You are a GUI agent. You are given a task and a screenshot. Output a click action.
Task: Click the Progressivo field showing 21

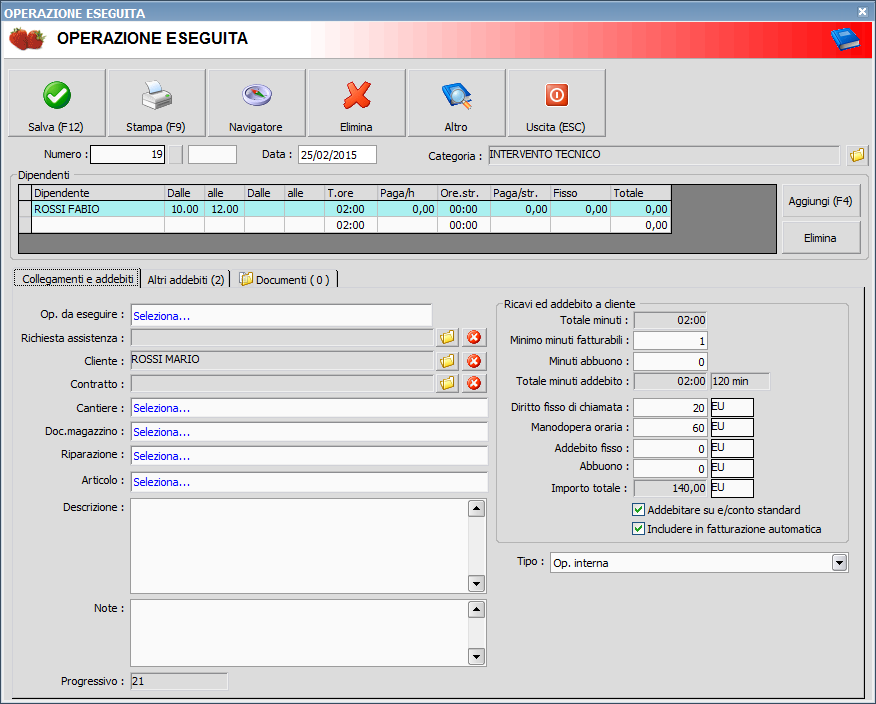179,681
